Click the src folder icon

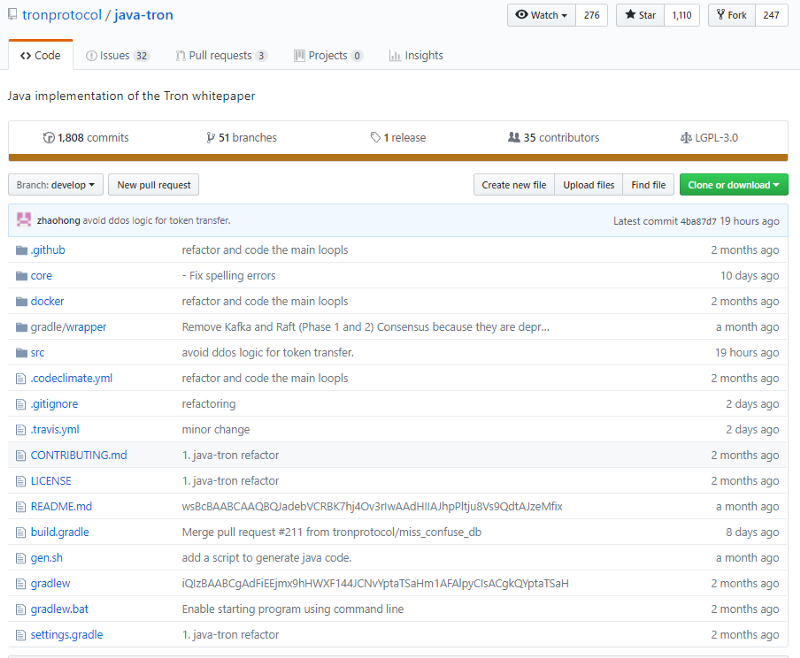pyautogui.click(x=21, y=353)
